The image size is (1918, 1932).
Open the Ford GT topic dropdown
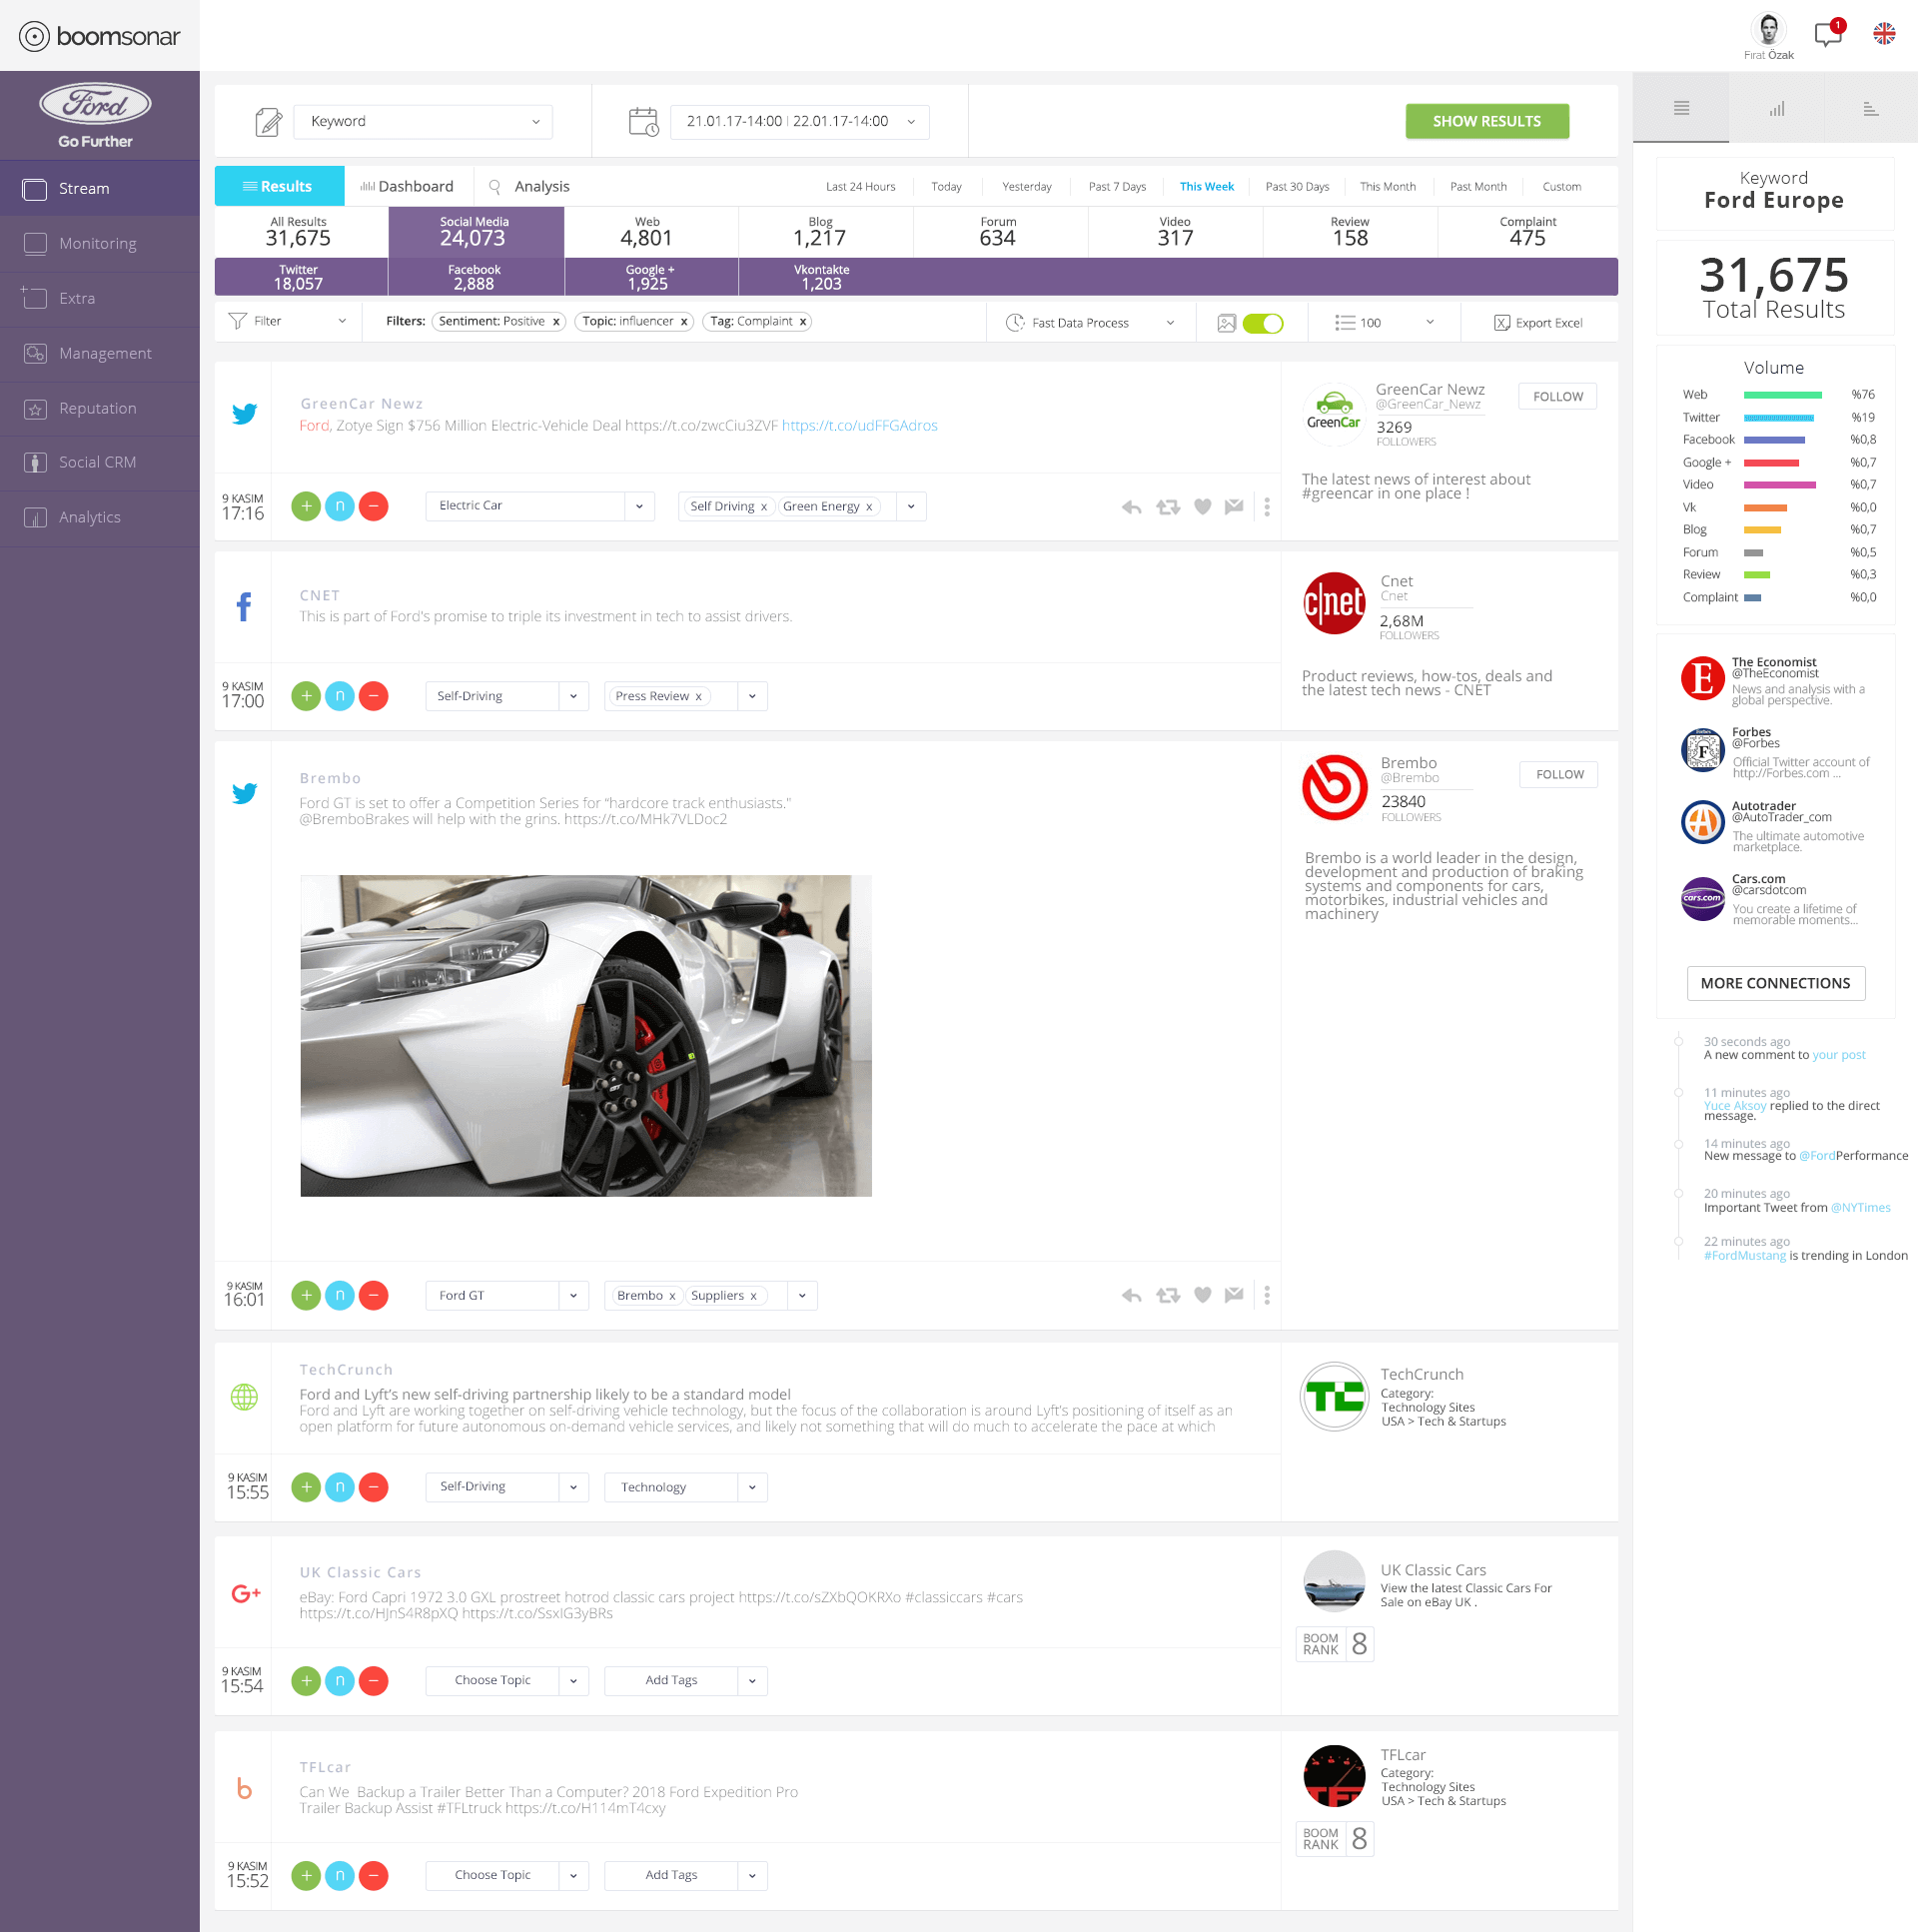tap(507, 1295)
